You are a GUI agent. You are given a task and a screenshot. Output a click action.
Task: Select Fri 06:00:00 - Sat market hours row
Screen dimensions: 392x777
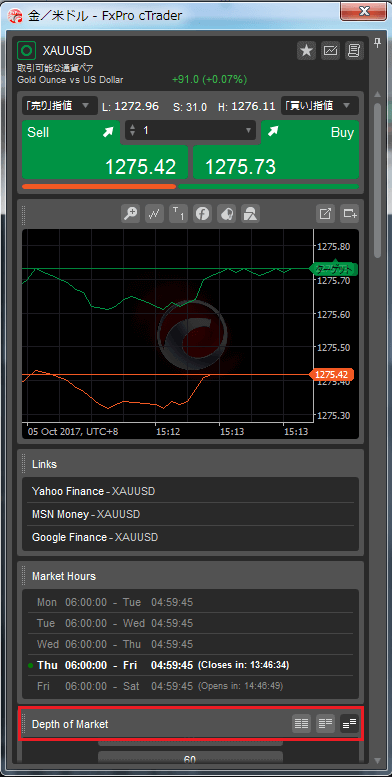pyautogui.click(x=190, y=686)
